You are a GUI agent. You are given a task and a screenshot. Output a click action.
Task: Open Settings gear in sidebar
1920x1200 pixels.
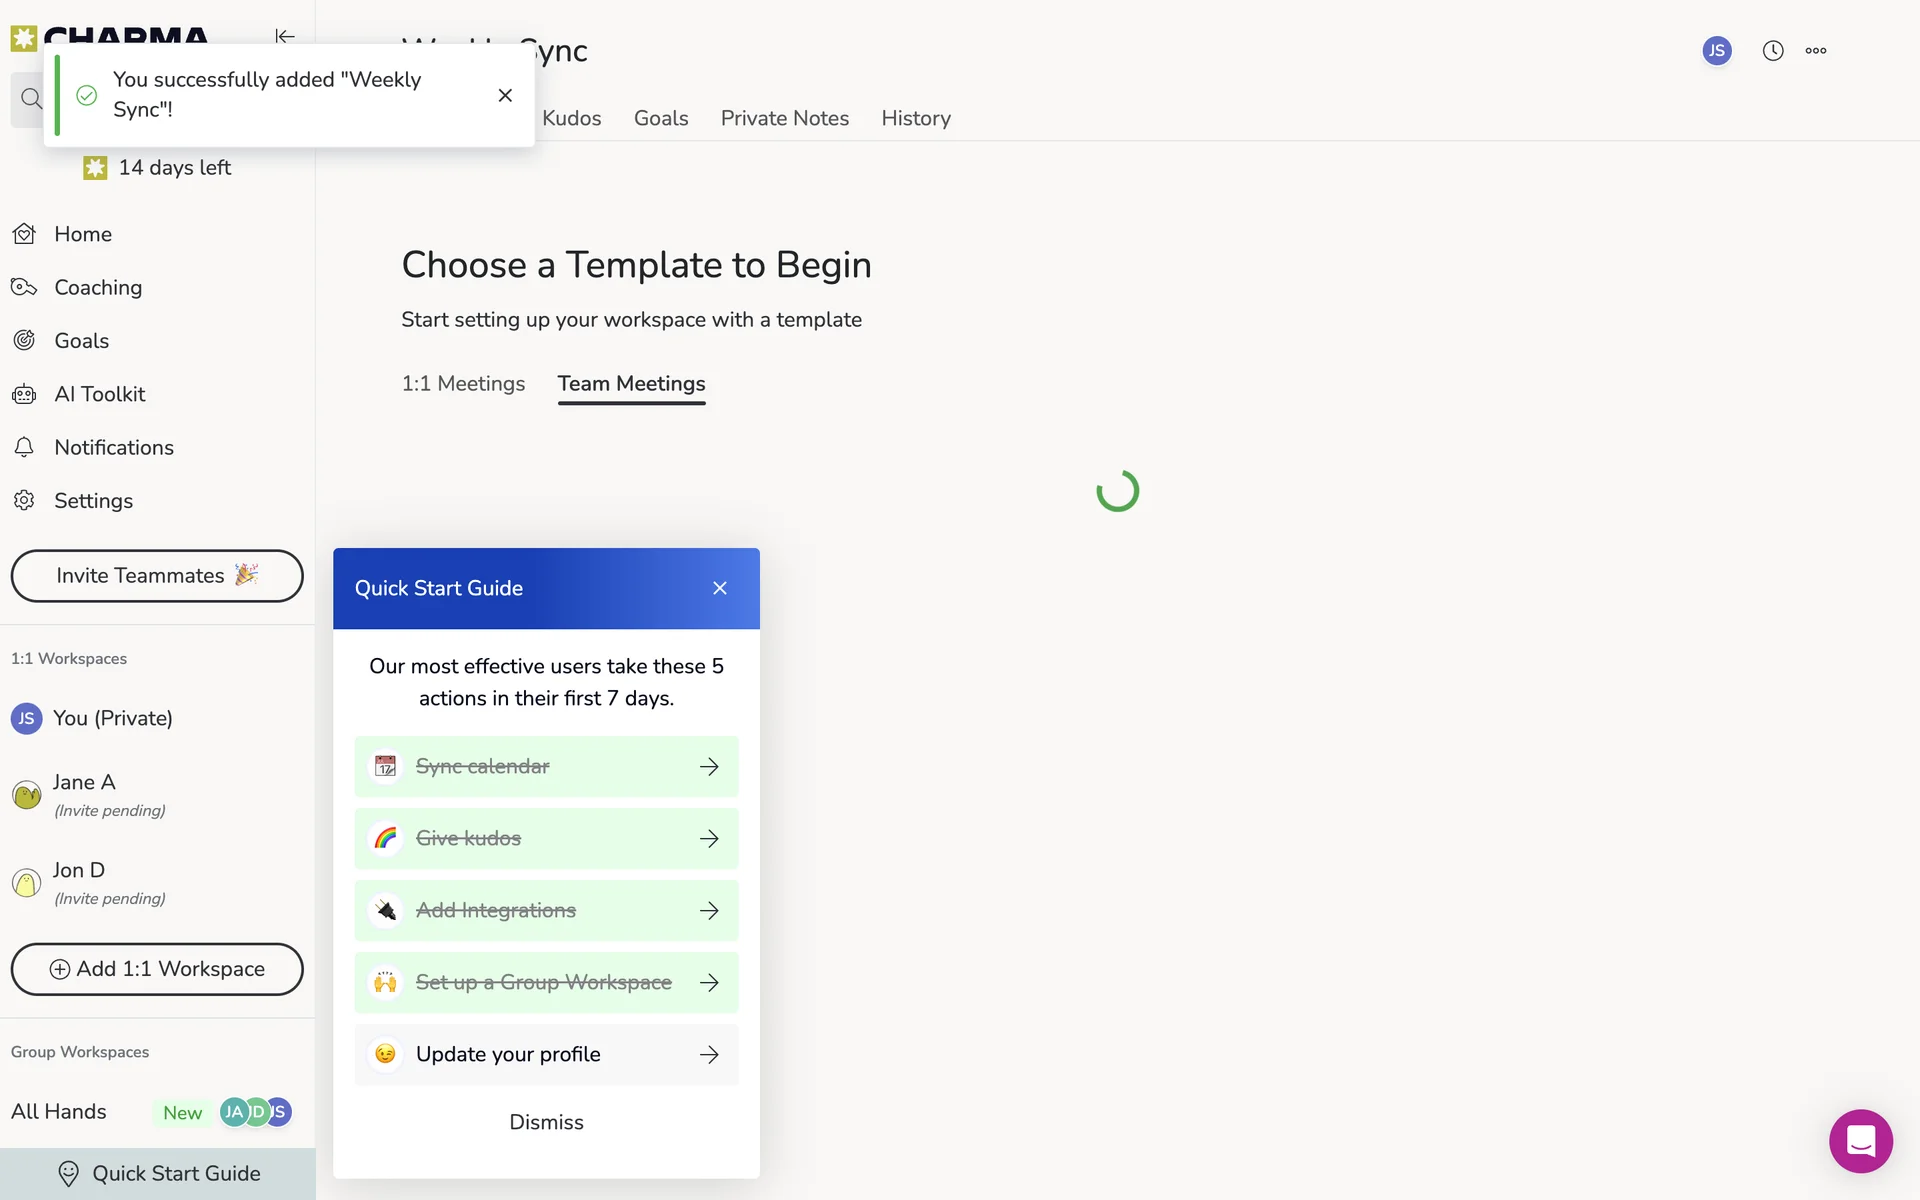coord(24,500)
